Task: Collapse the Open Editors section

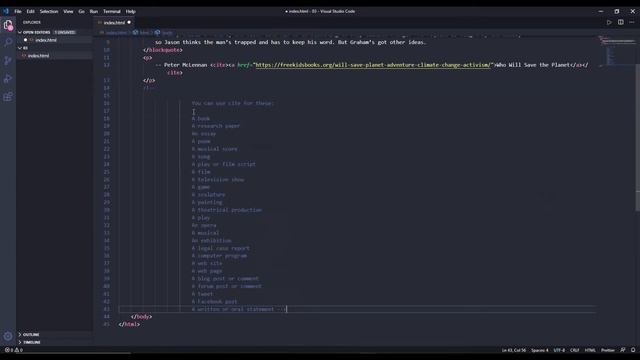Action: 20,32
